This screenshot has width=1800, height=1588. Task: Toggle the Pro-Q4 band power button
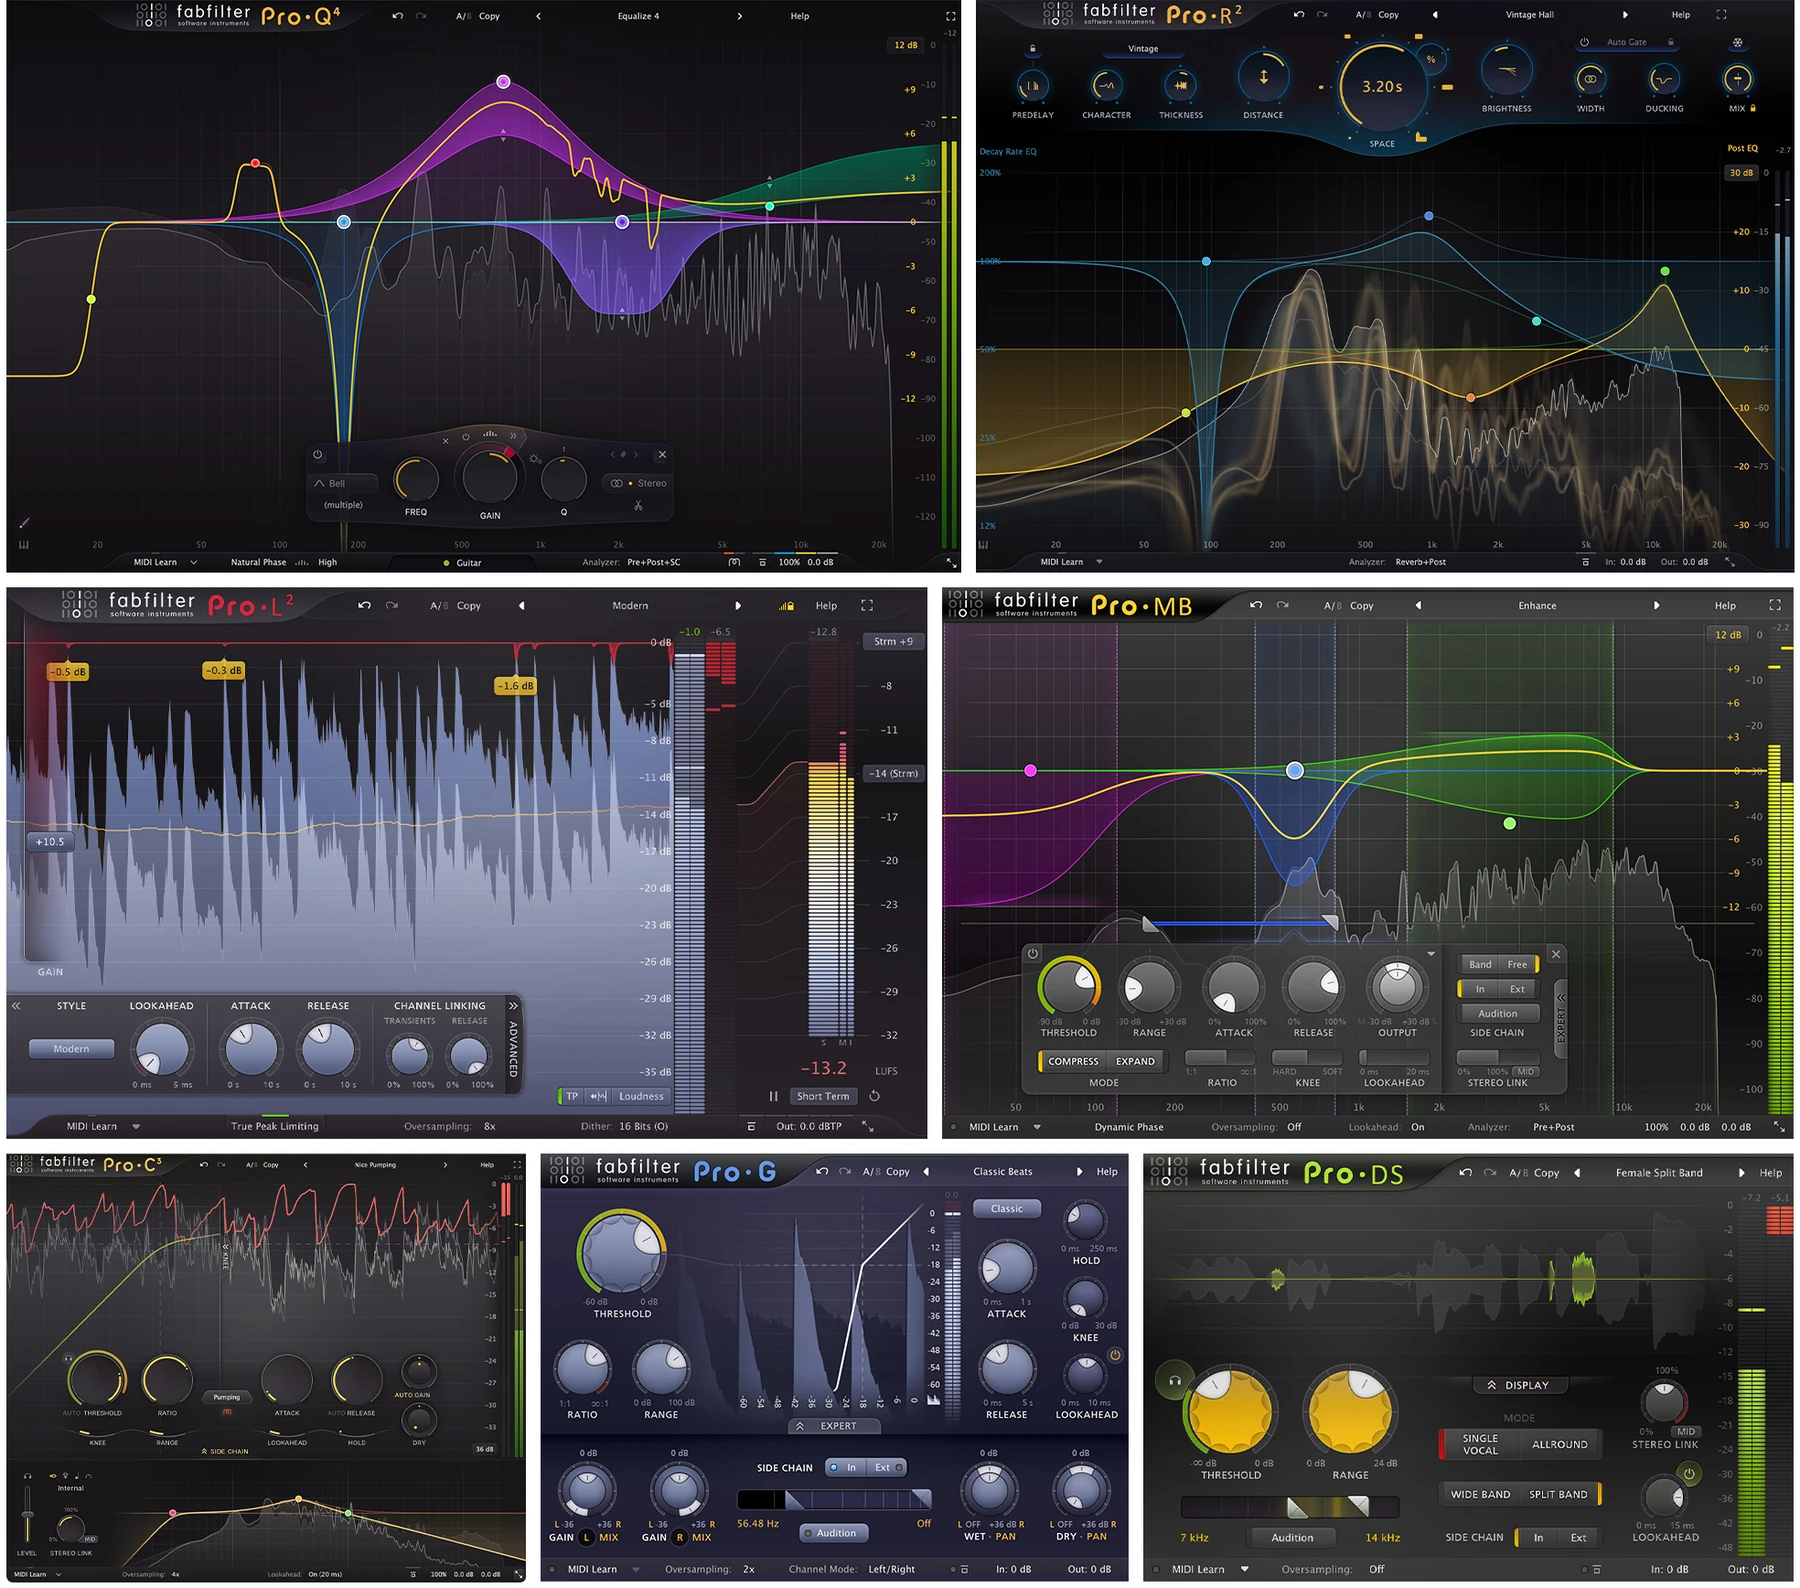point(318,455)
